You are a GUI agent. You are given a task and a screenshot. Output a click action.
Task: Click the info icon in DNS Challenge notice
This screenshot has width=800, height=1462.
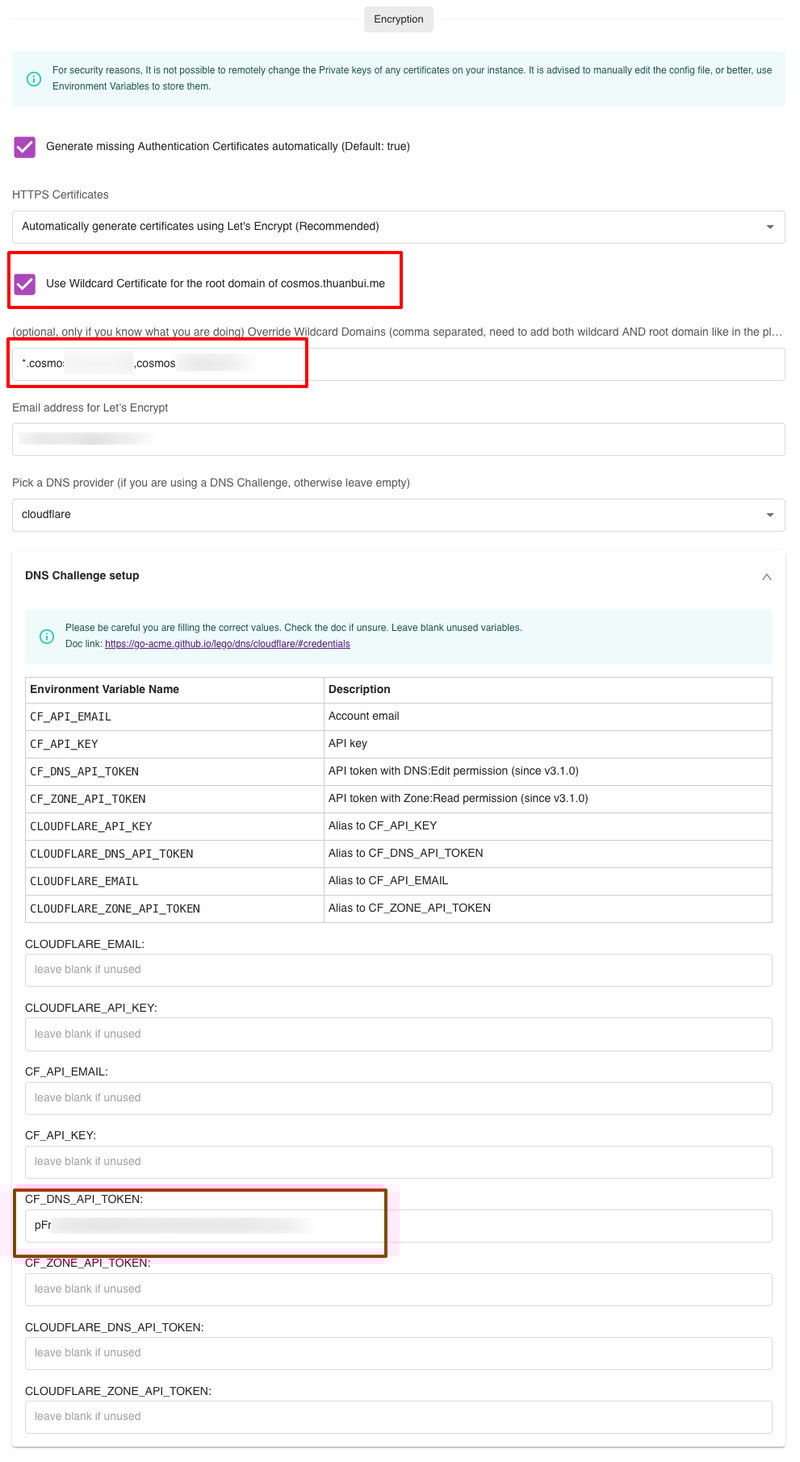[46, 636]
